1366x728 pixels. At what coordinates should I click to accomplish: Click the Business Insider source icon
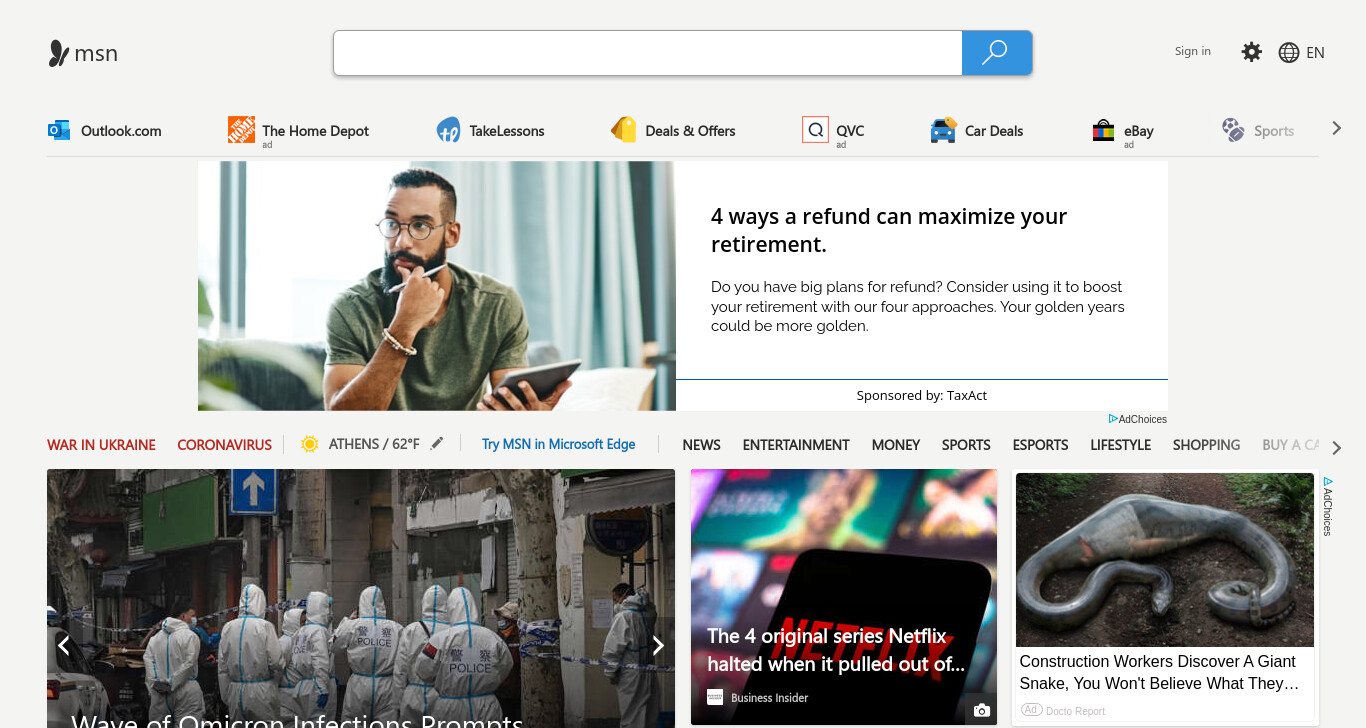coord(715,697)
